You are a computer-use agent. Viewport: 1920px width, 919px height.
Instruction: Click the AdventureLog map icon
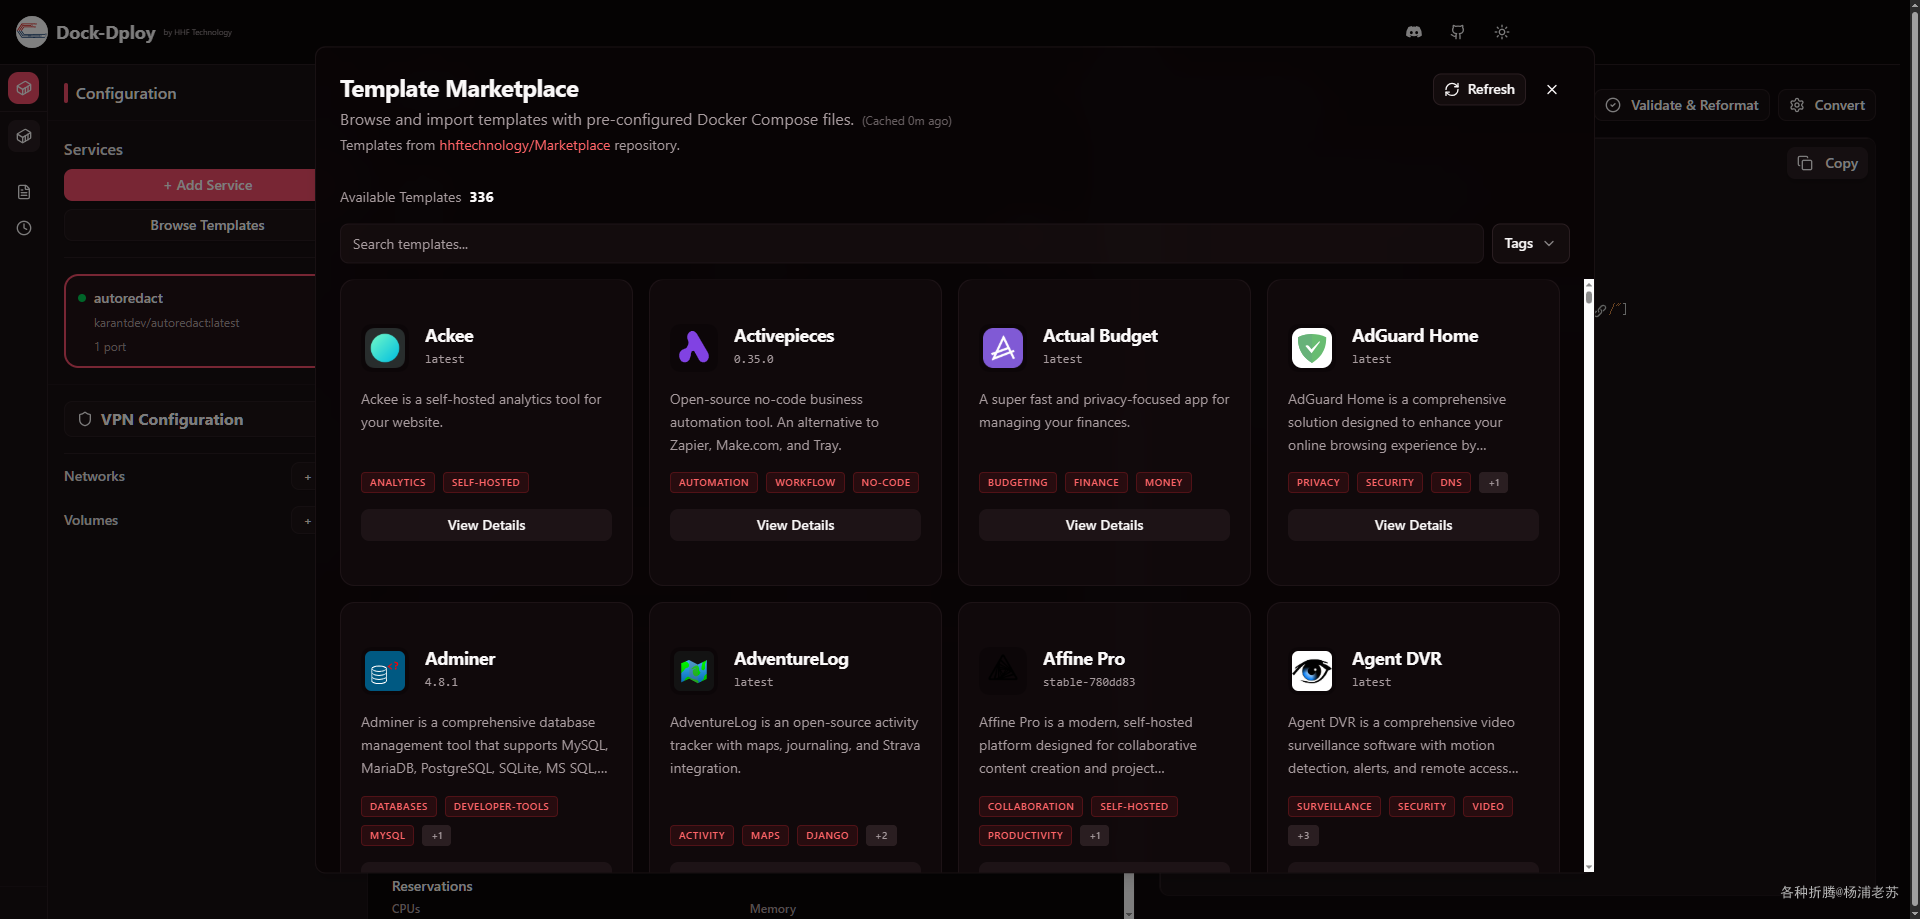(694, 671)
